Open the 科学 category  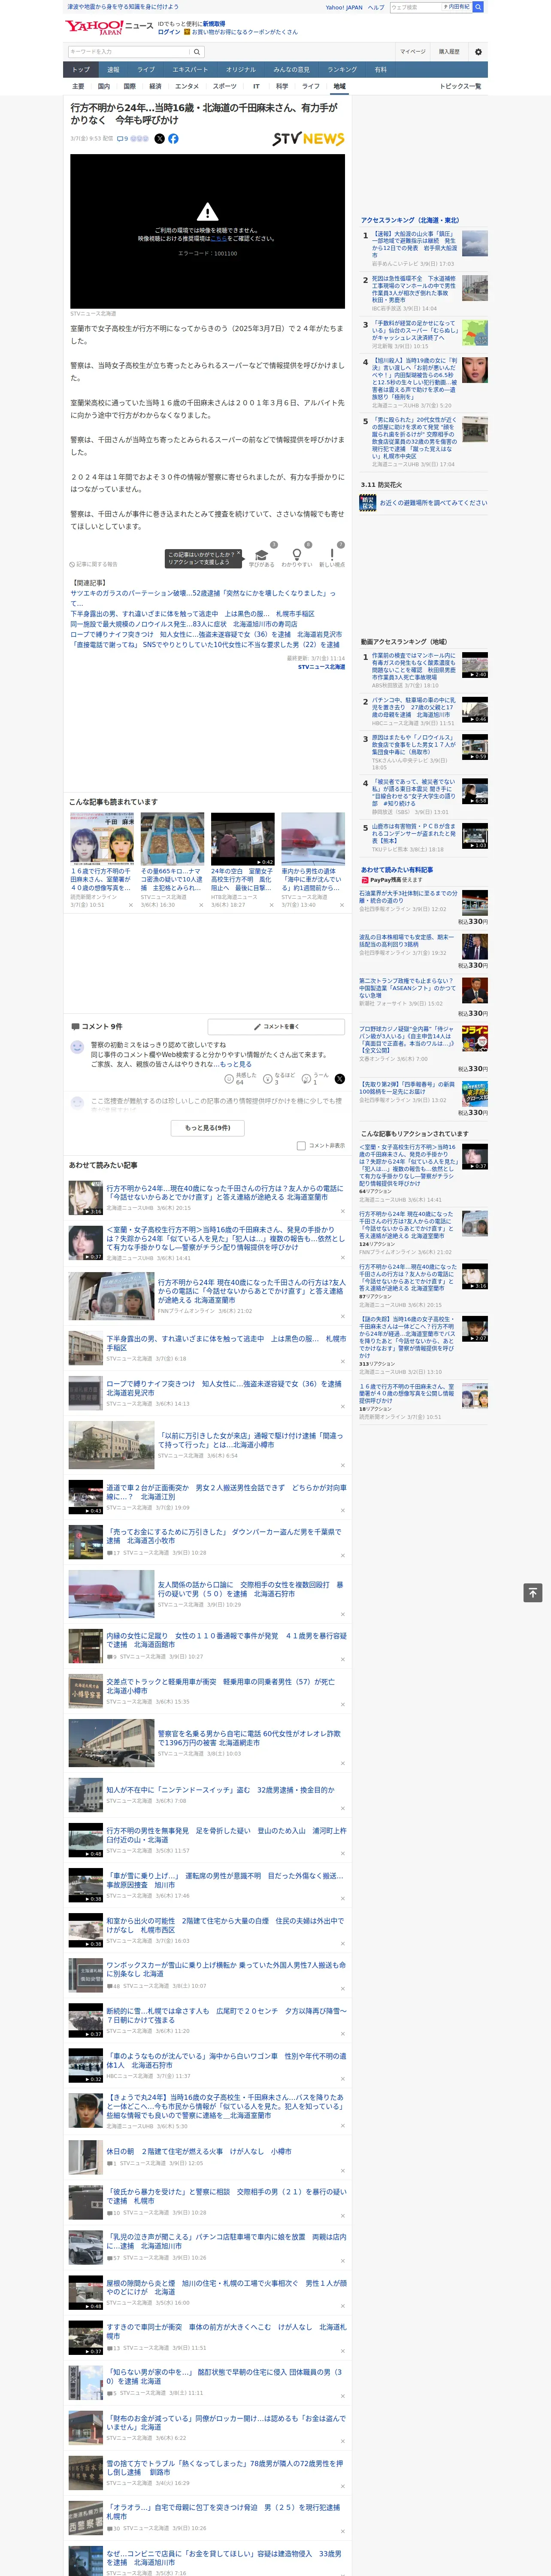point(282,86)
